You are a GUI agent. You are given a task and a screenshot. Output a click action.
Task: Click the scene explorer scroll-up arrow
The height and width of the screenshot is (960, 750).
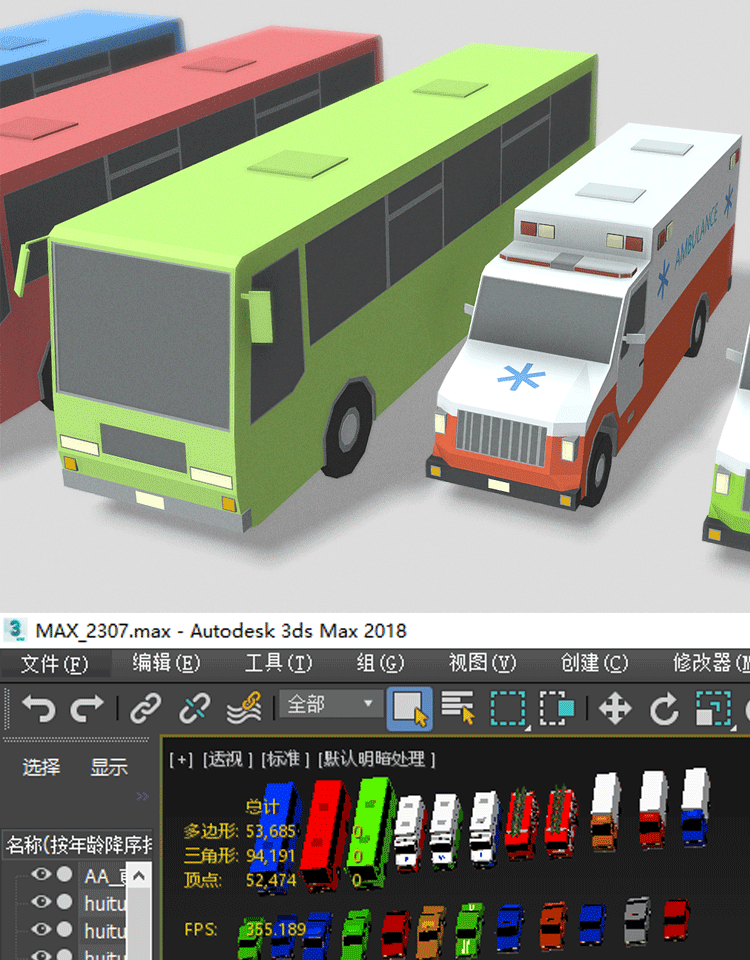point(139,876)
